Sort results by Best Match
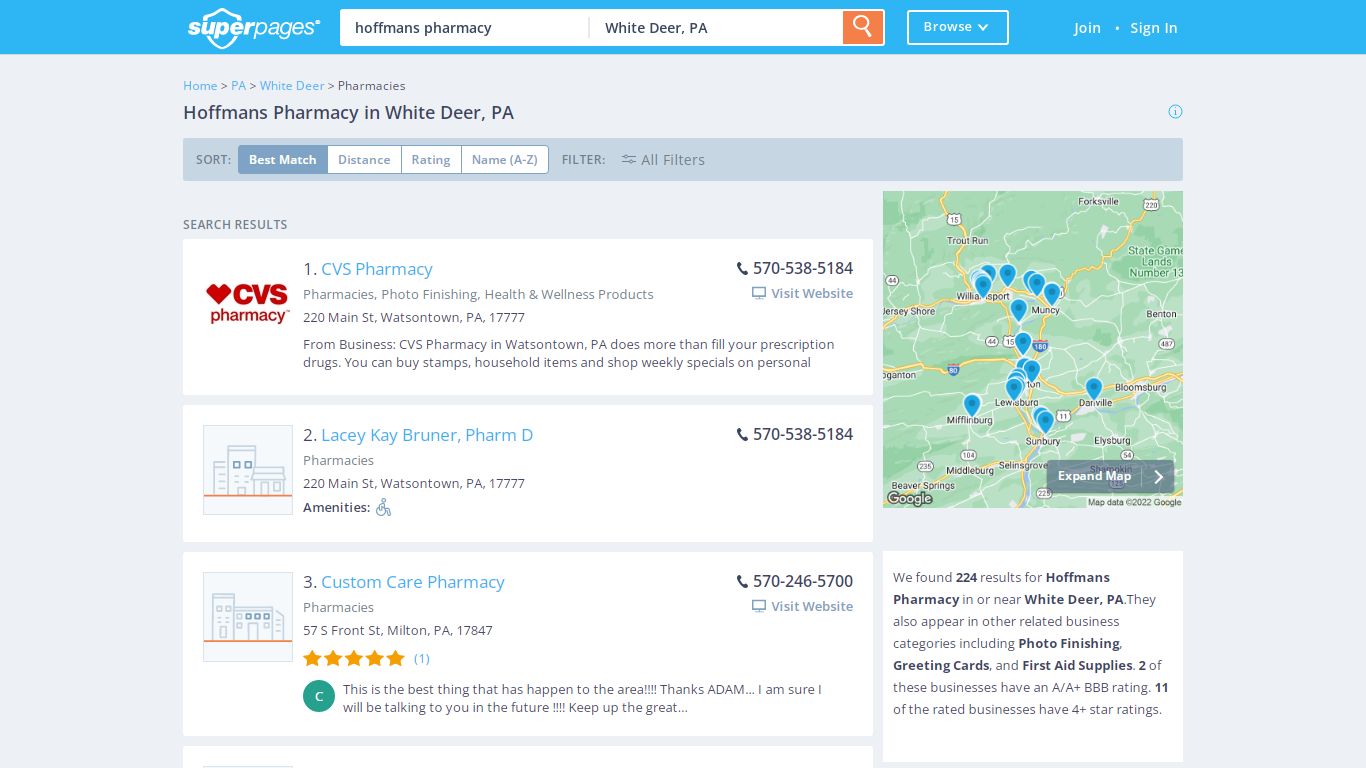 (x=283, y=160)
